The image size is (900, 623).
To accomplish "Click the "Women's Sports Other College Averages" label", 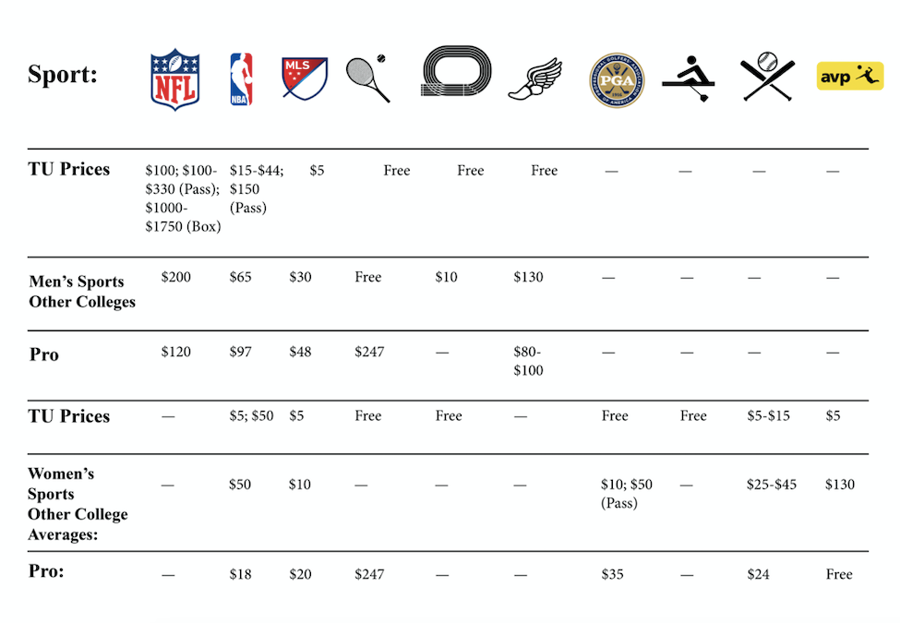I will [x=77, y=504].
